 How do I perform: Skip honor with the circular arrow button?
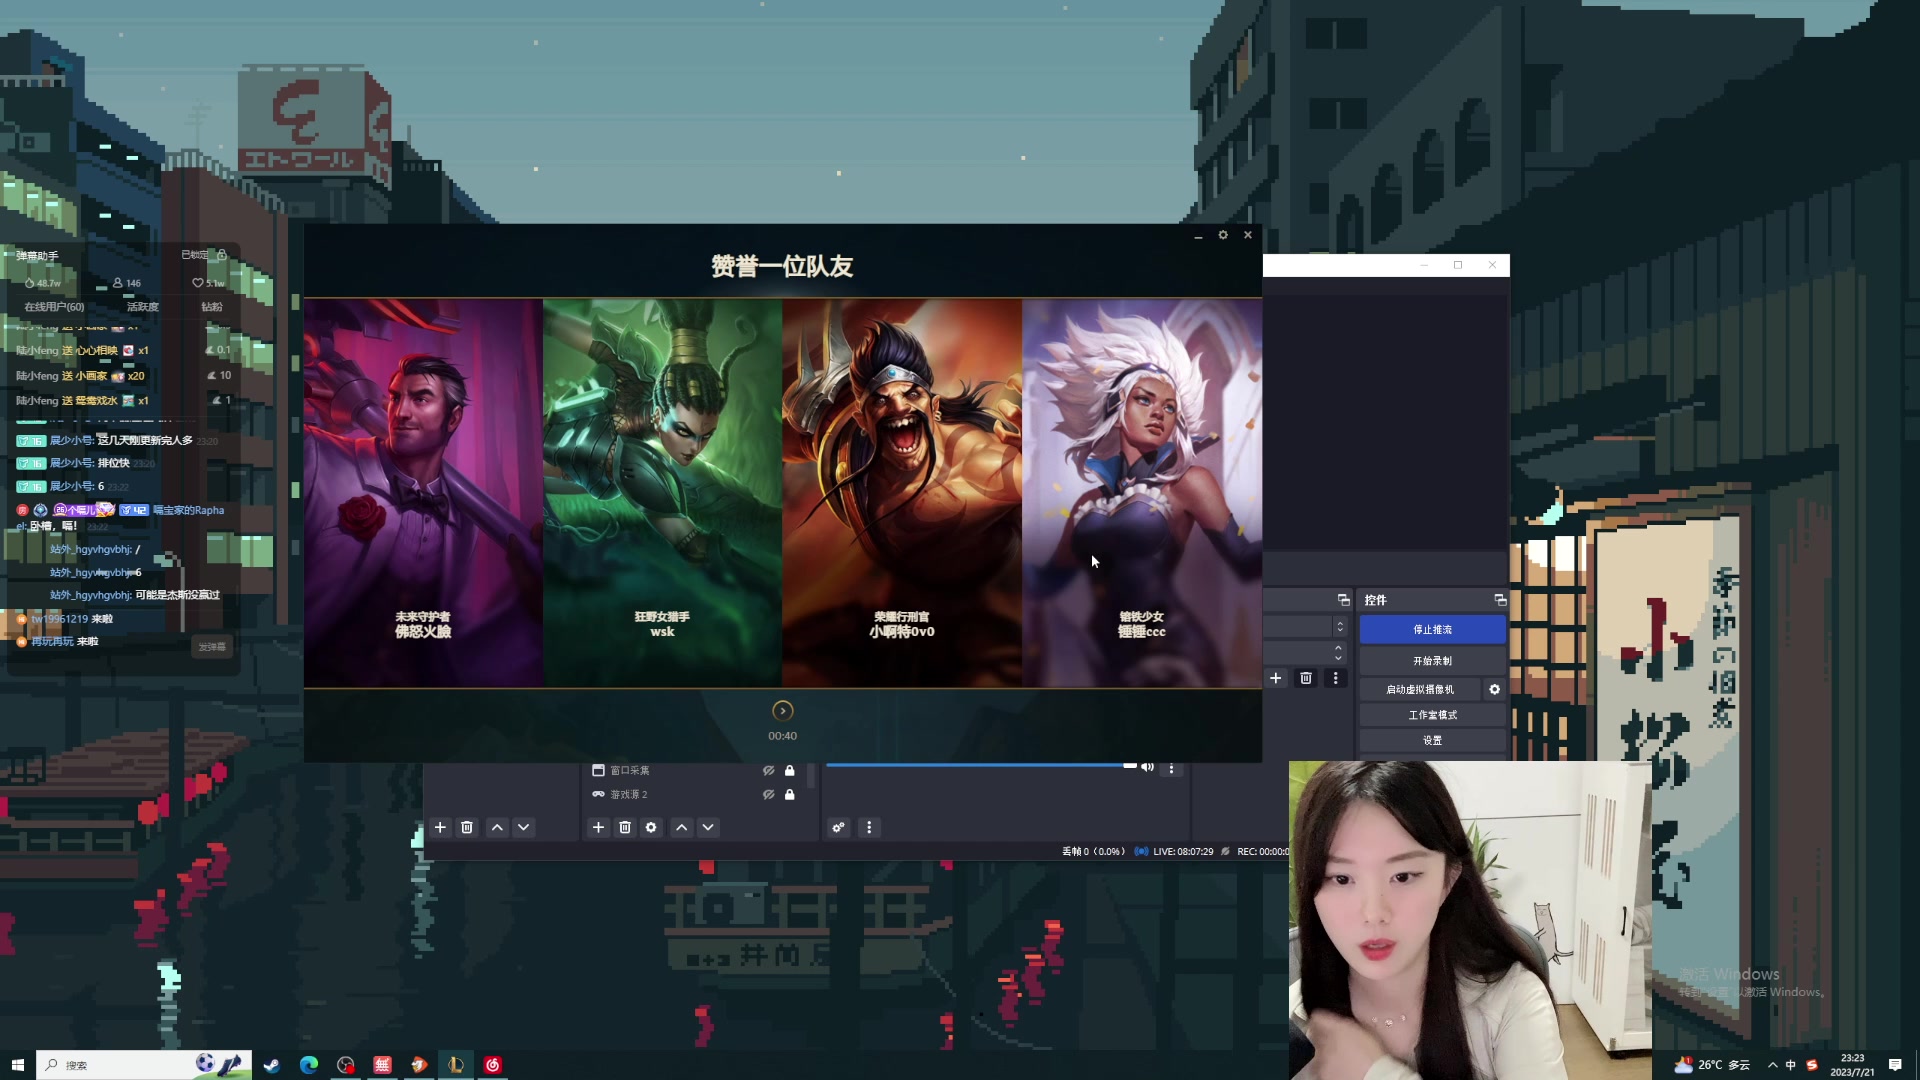click(782, 710)
